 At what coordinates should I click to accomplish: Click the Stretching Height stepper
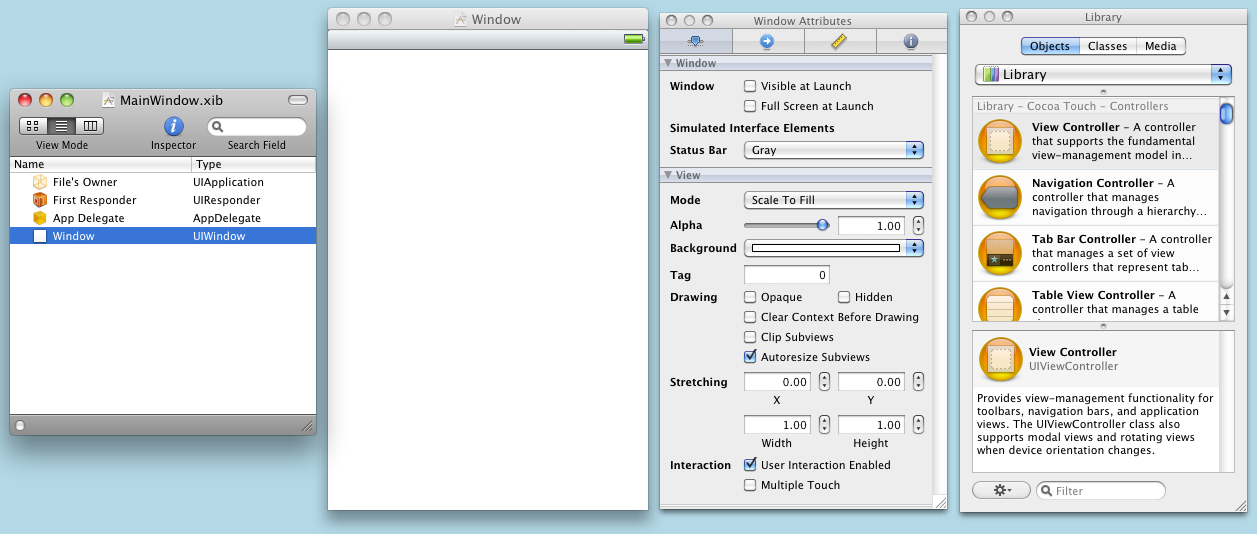click(x=918, y=425)
